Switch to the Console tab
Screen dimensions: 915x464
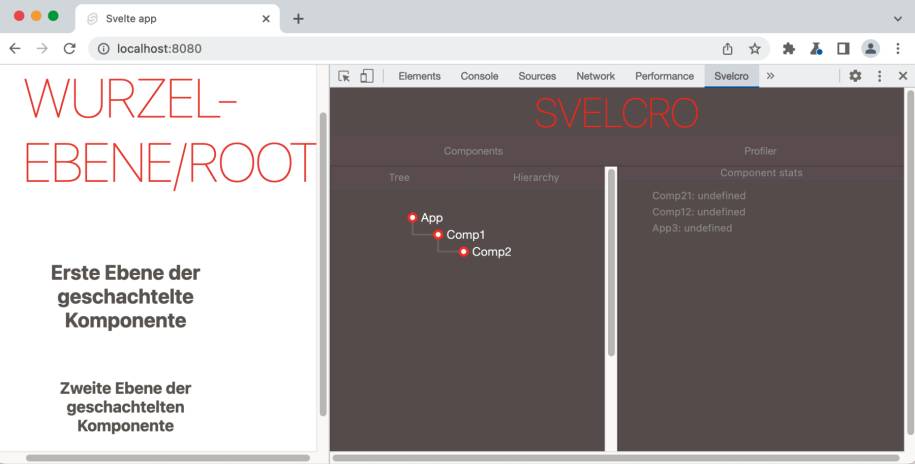coord(479,76)
